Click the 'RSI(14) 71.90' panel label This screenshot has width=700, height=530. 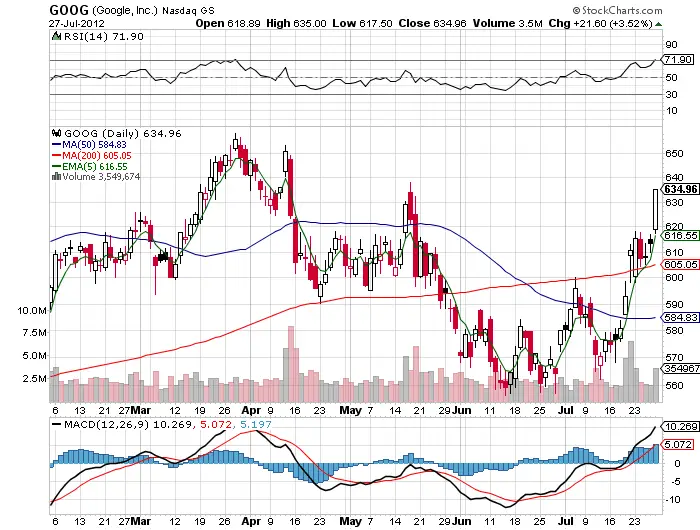coord(104,36)
